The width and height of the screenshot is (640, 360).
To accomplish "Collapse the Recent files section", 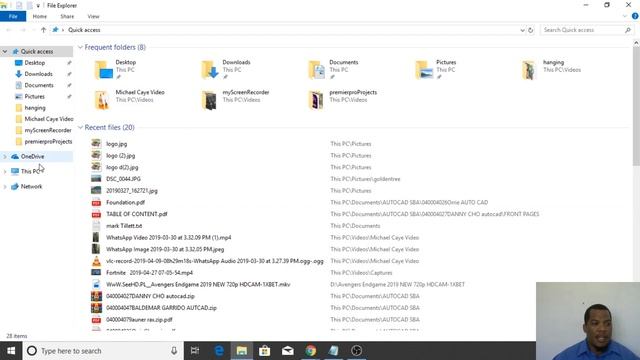I will (x=80, y=127).
